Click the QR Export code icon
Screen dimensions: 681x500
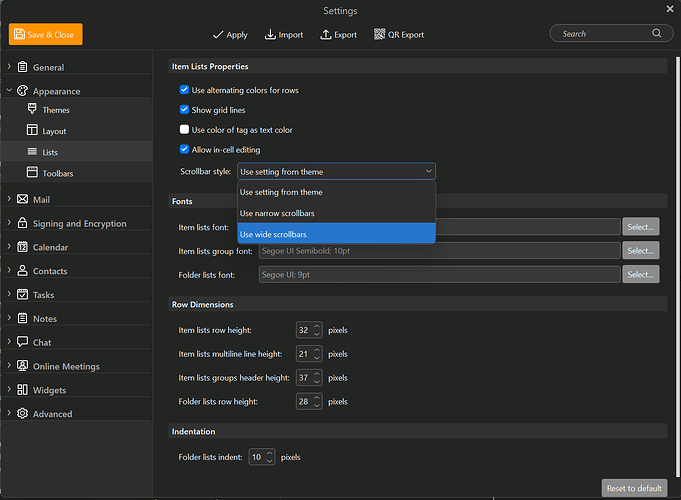(x=380, y=34)
